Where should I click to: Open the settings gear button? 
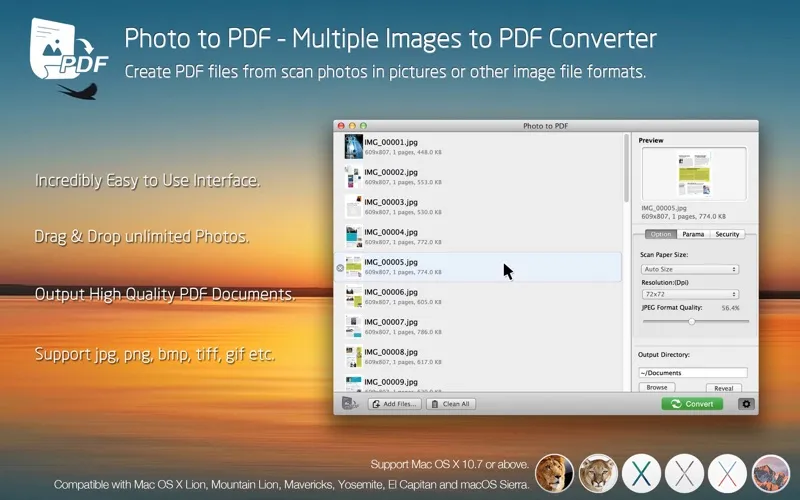[746, 404]
